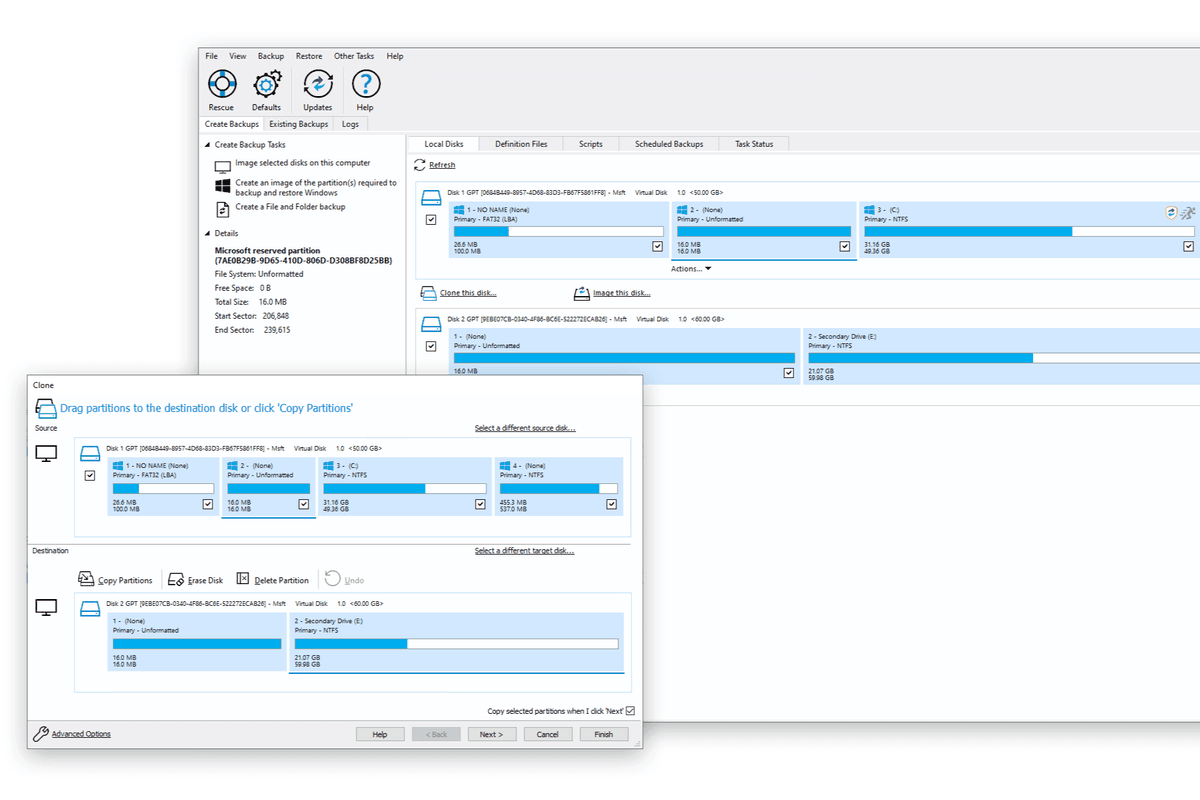The width and height of the screenshot is (1200, 800).
Task: Open the Scheduled Backups tab
Action: coord(669,144)
